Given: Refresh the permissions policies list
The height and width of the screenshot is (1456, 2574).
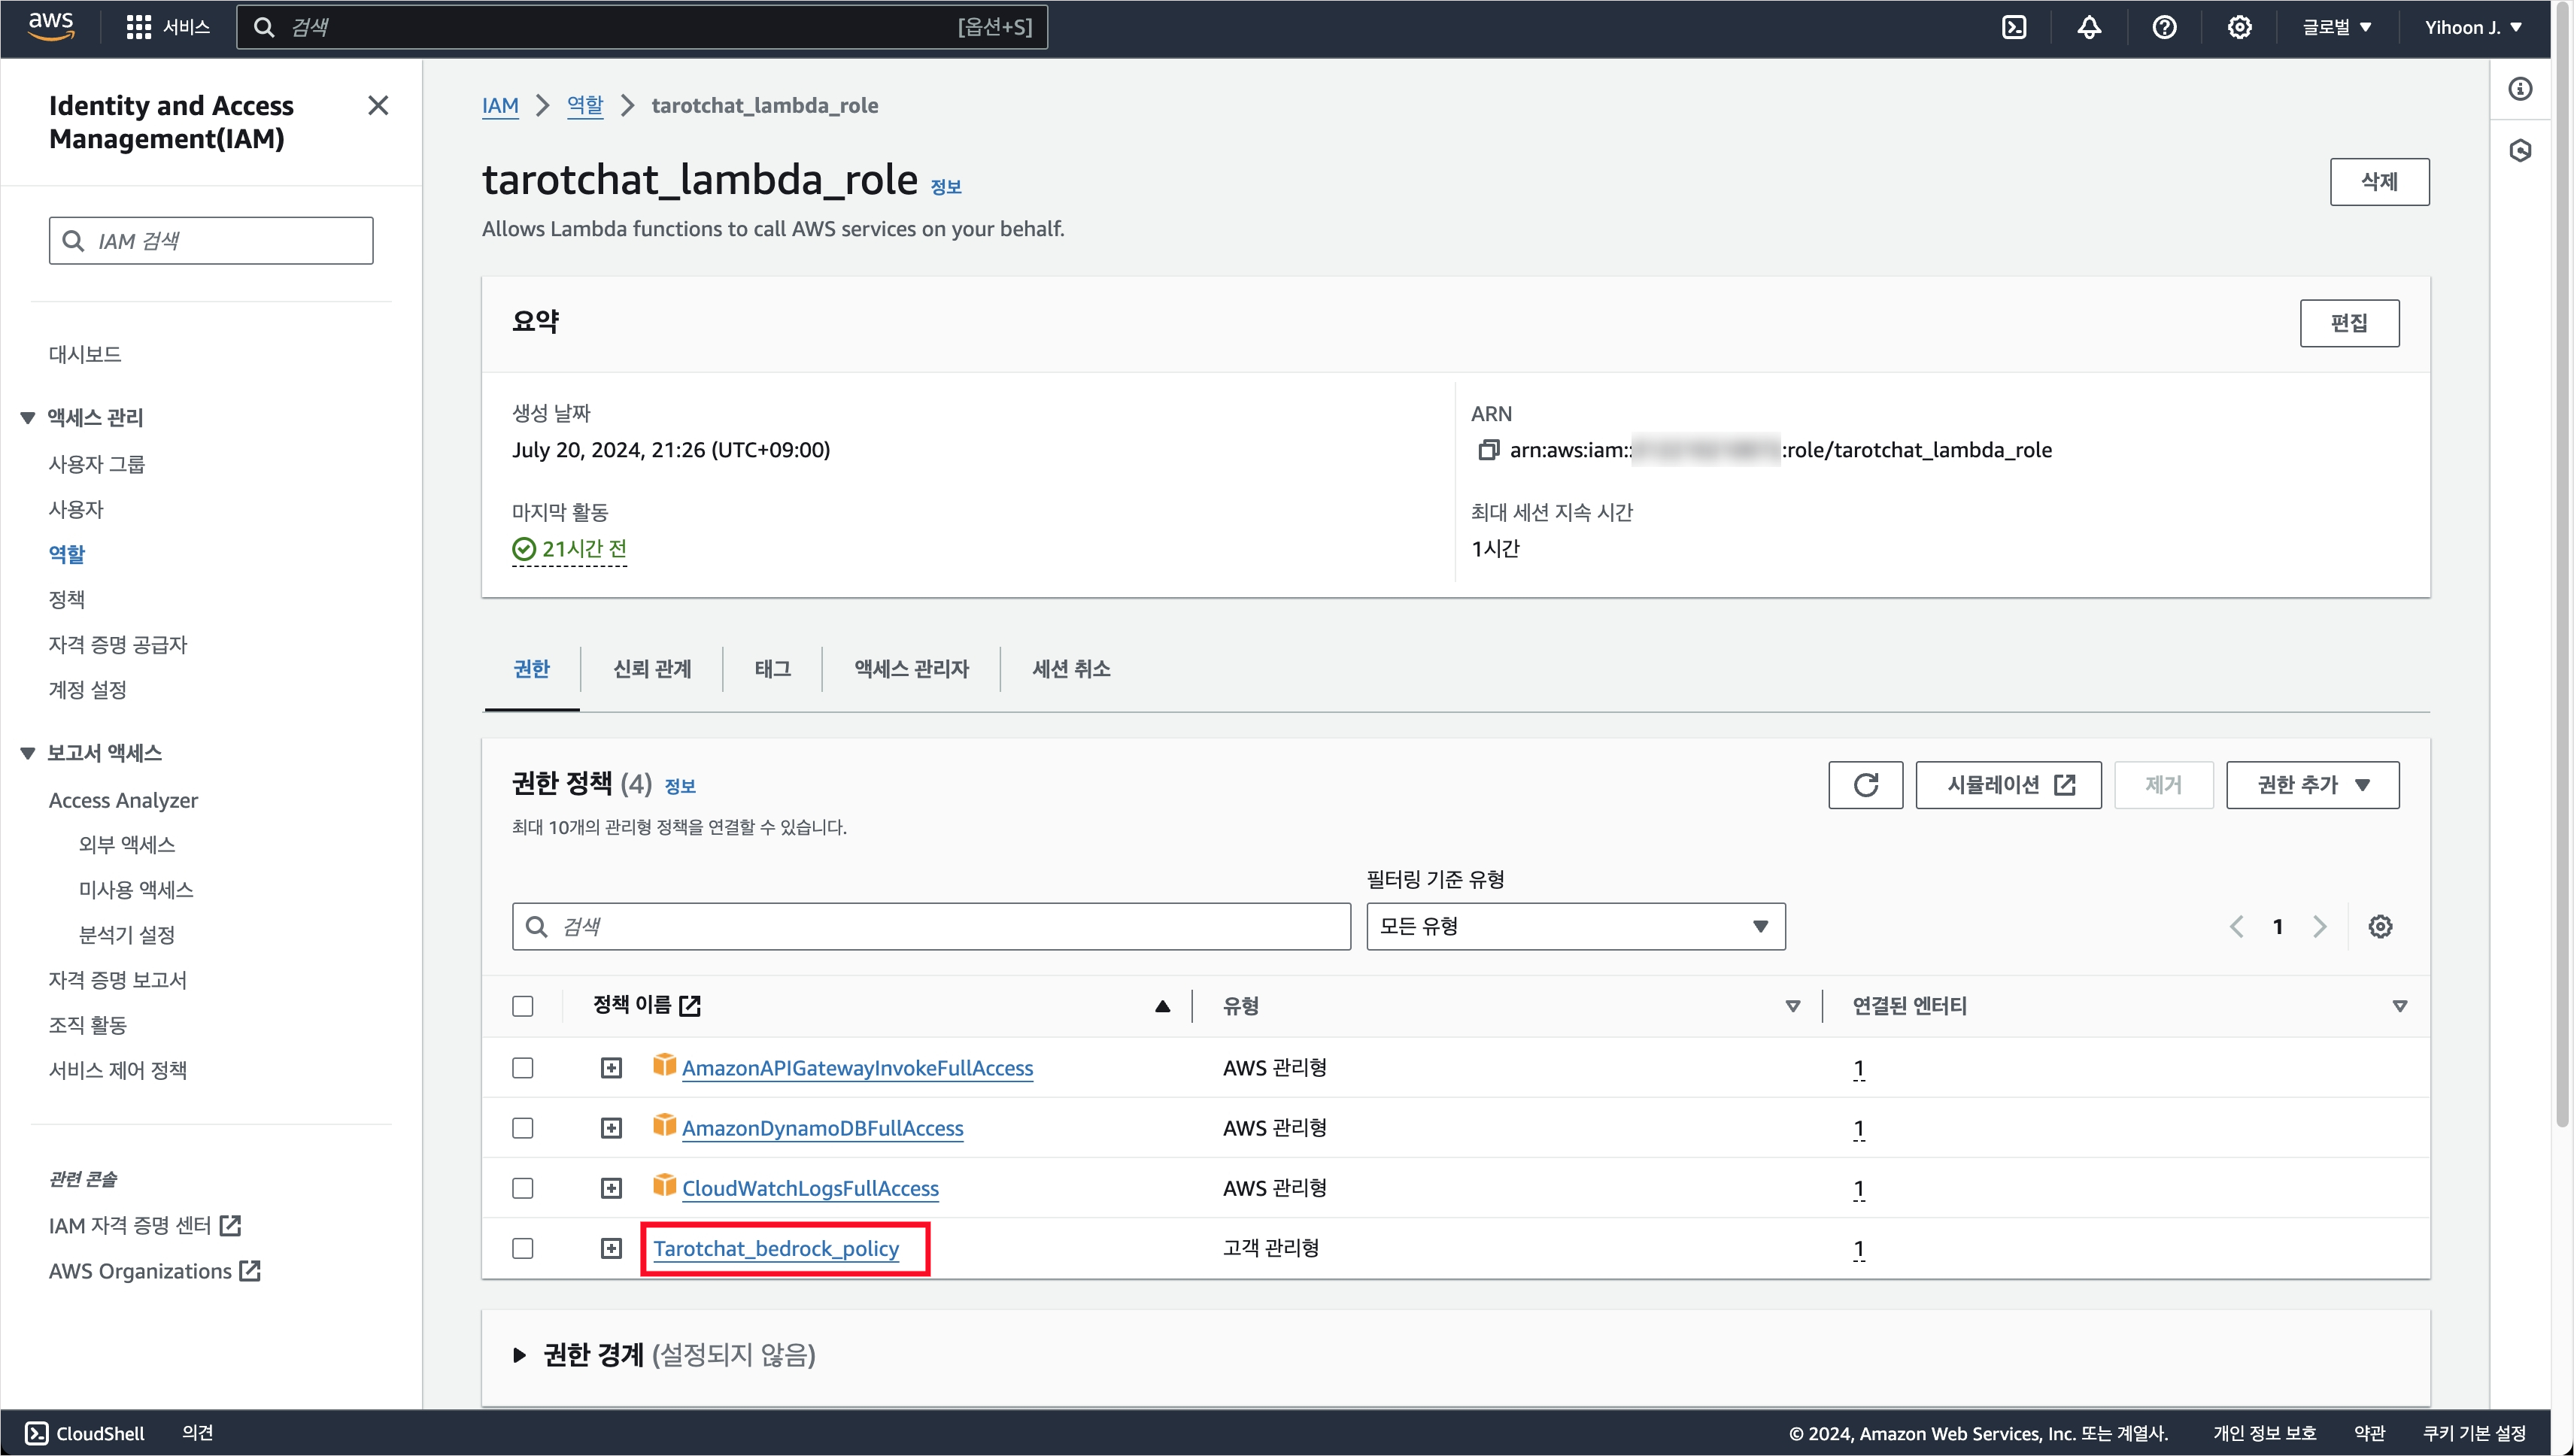Looking at the screenshot, I should 1865,785.
